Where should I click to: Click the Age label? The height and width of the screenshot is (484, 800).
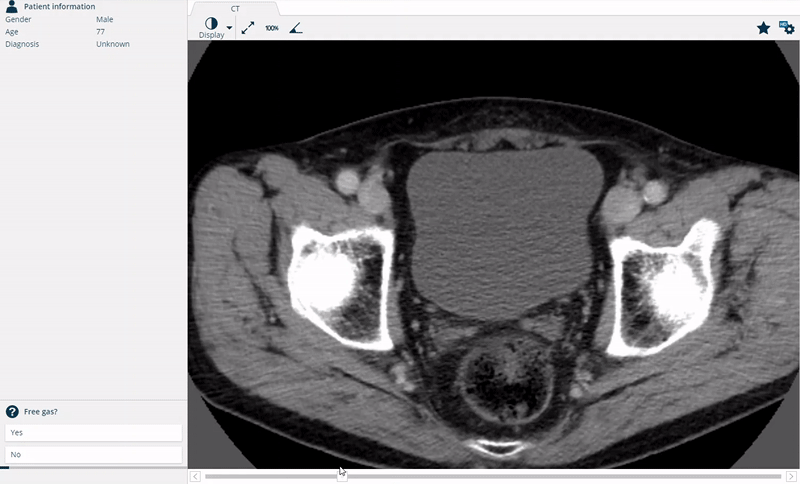(x=12, y=32)
